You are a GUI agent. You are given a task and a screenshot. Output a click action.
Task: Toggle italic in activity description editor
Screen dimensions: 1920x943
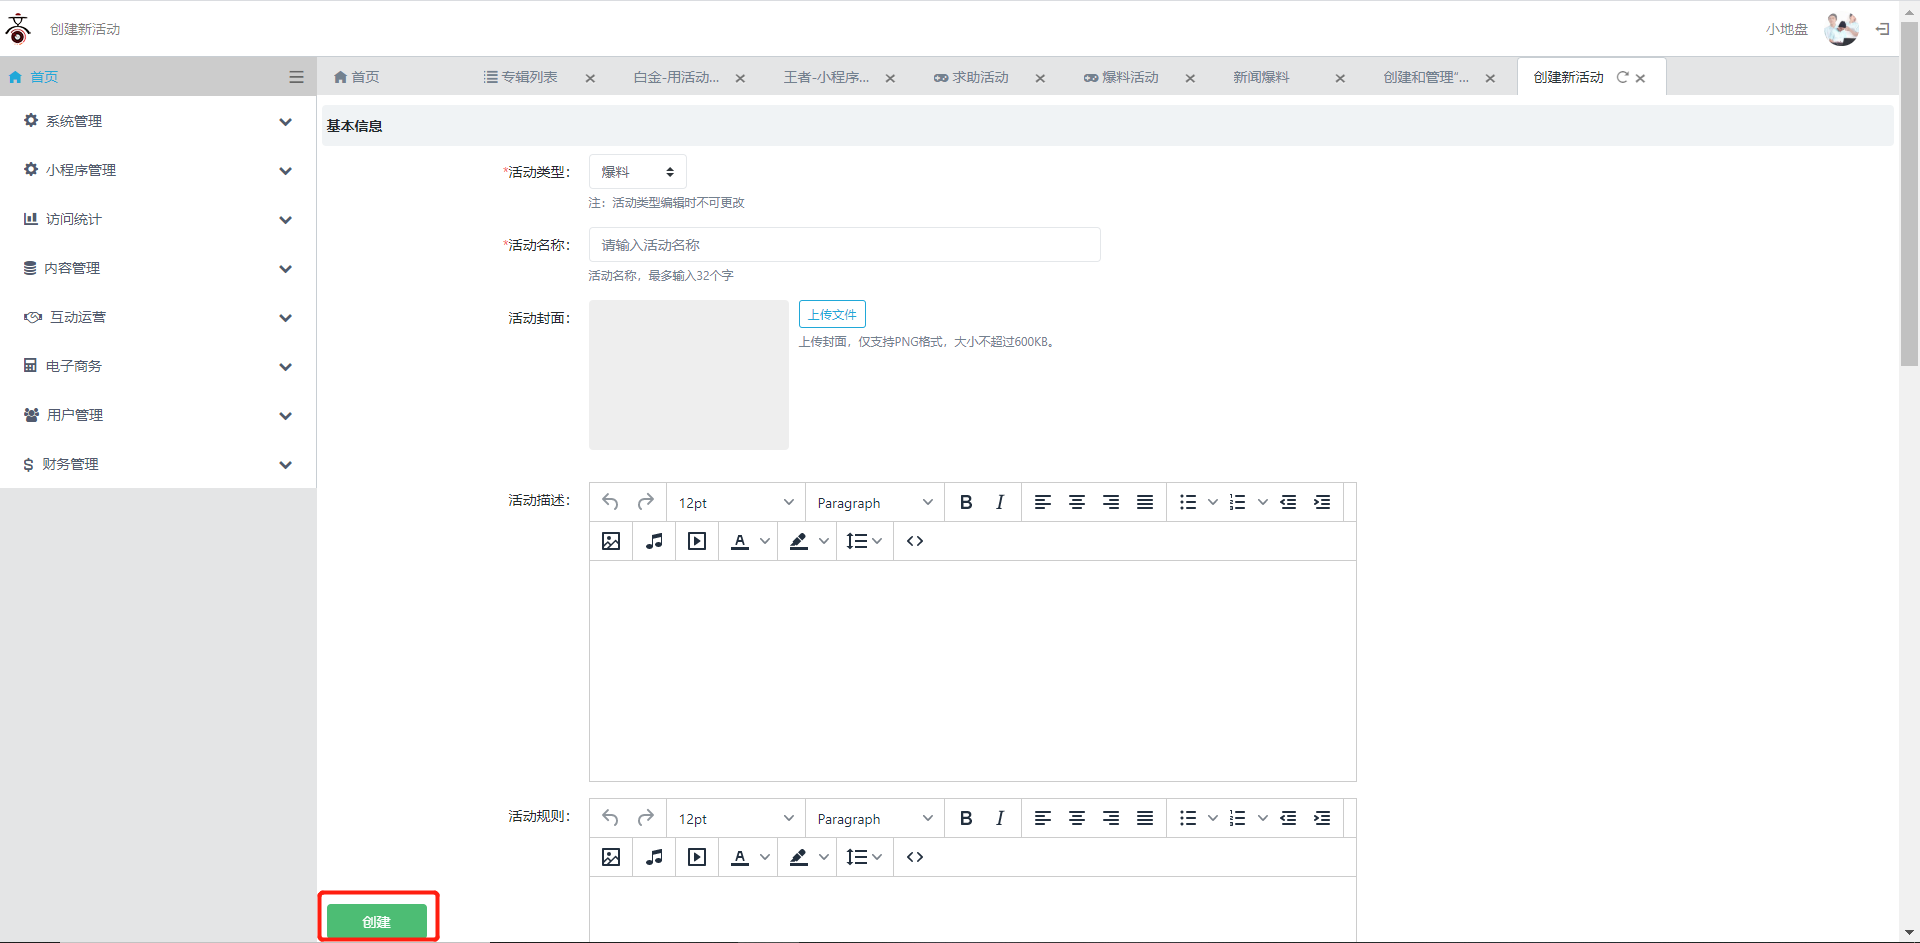999,502
